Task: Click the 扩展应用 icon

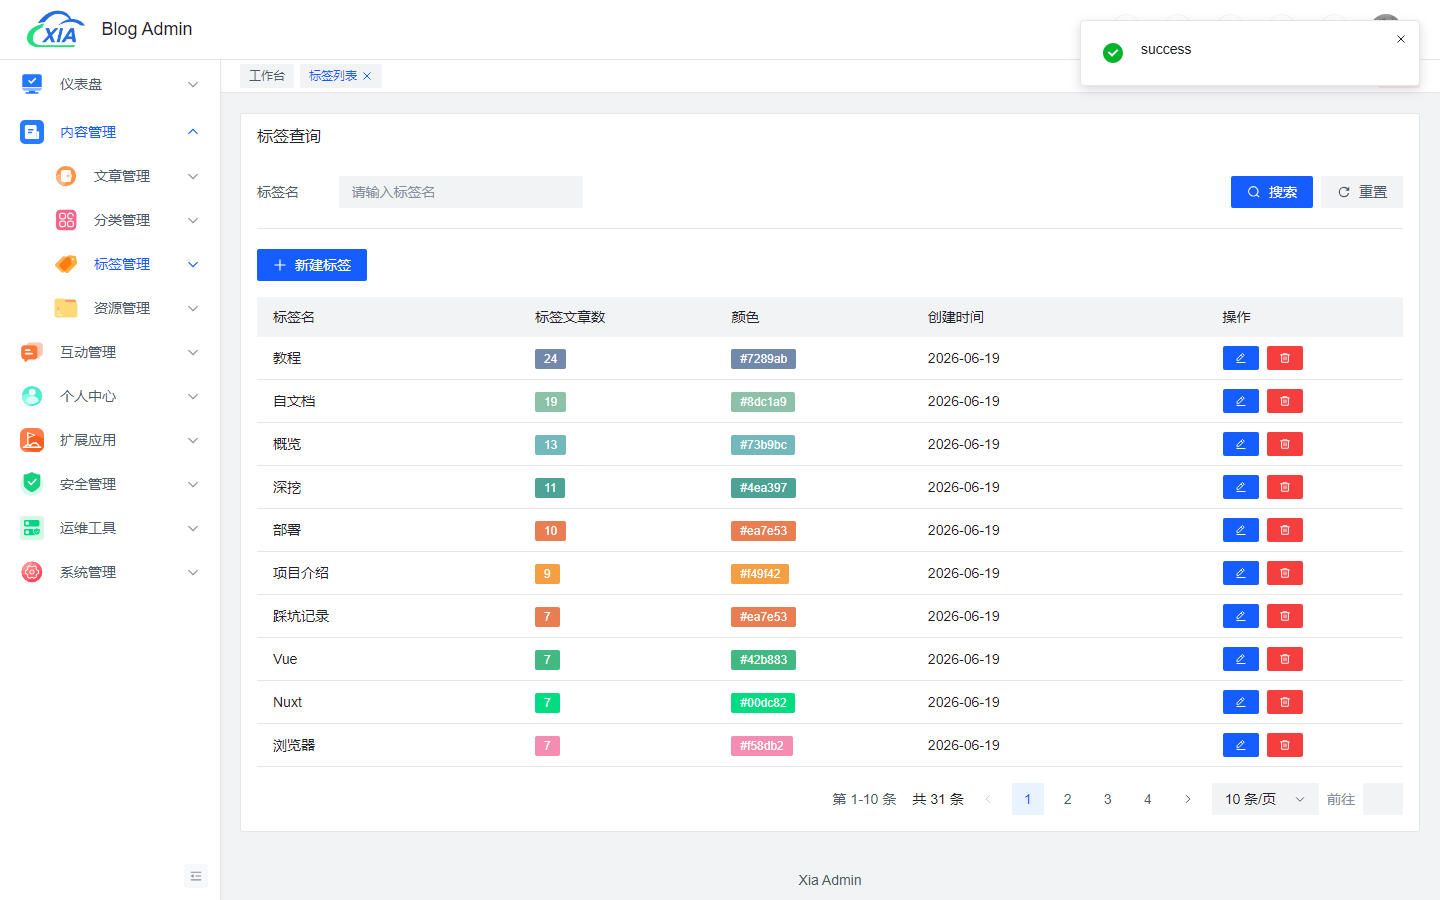Action: click(x=32, y=440)
